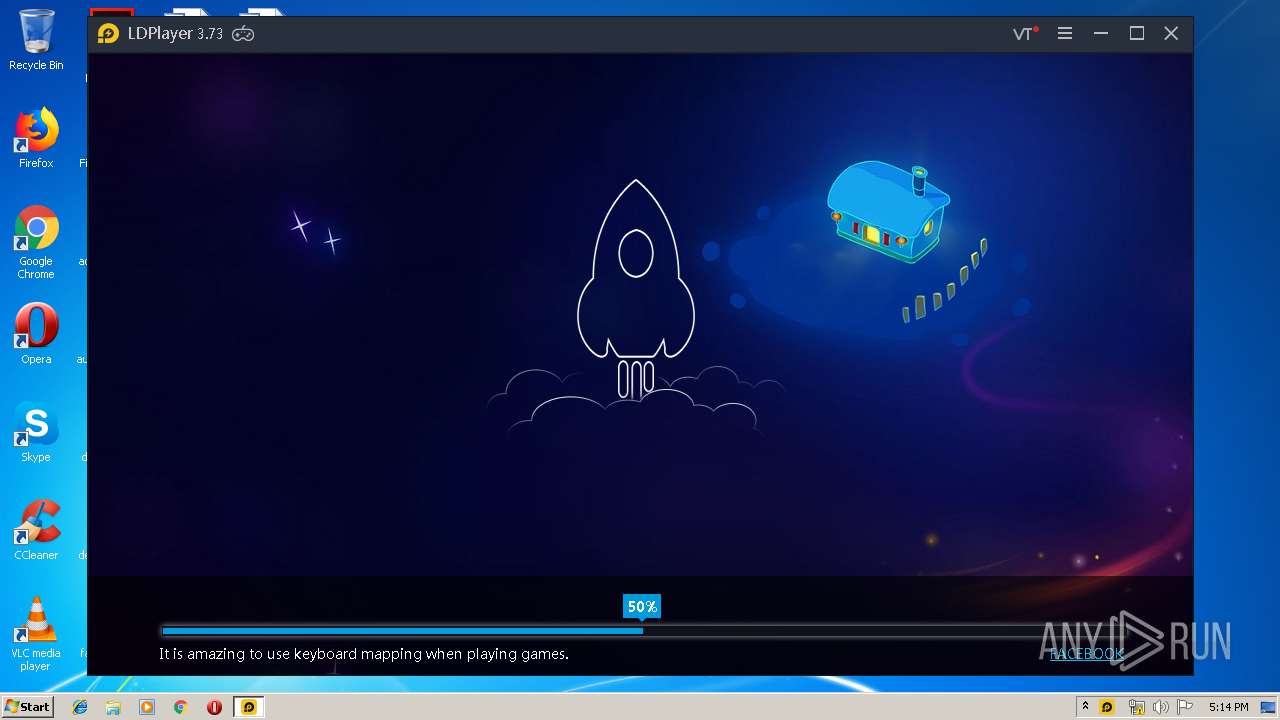Screen dimensions: 1280x720
Task: Launch Opera from the desktop
Action: tap(36, 334)
